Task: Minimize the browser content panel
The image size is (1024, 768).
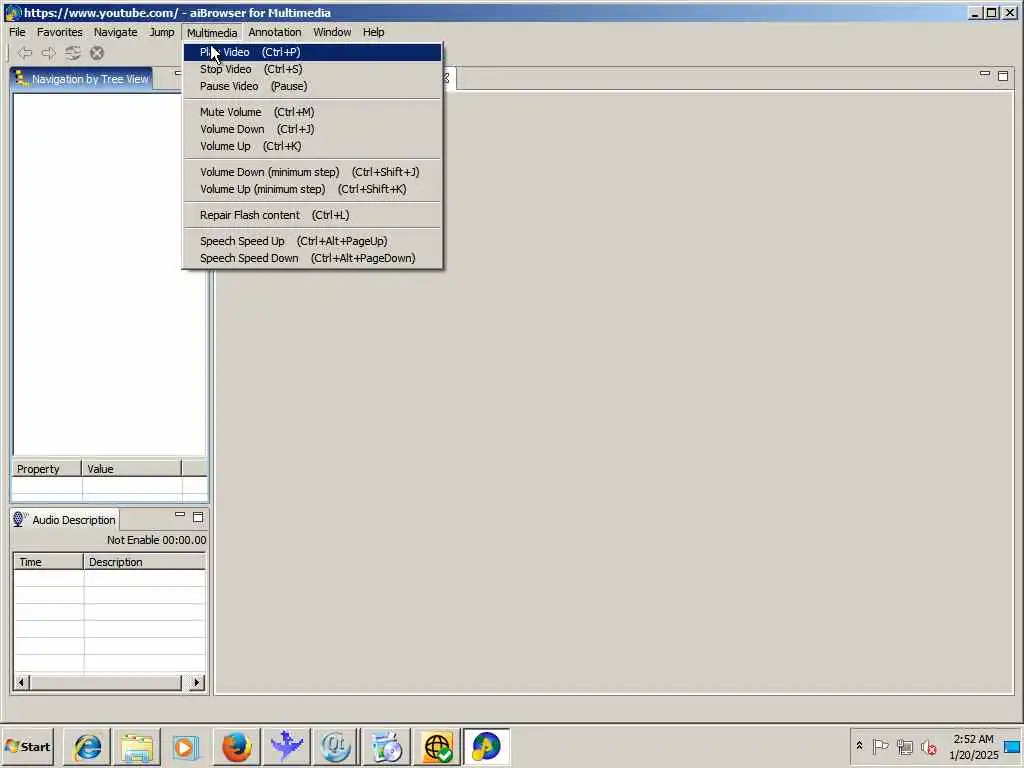Action: [985, 73]
